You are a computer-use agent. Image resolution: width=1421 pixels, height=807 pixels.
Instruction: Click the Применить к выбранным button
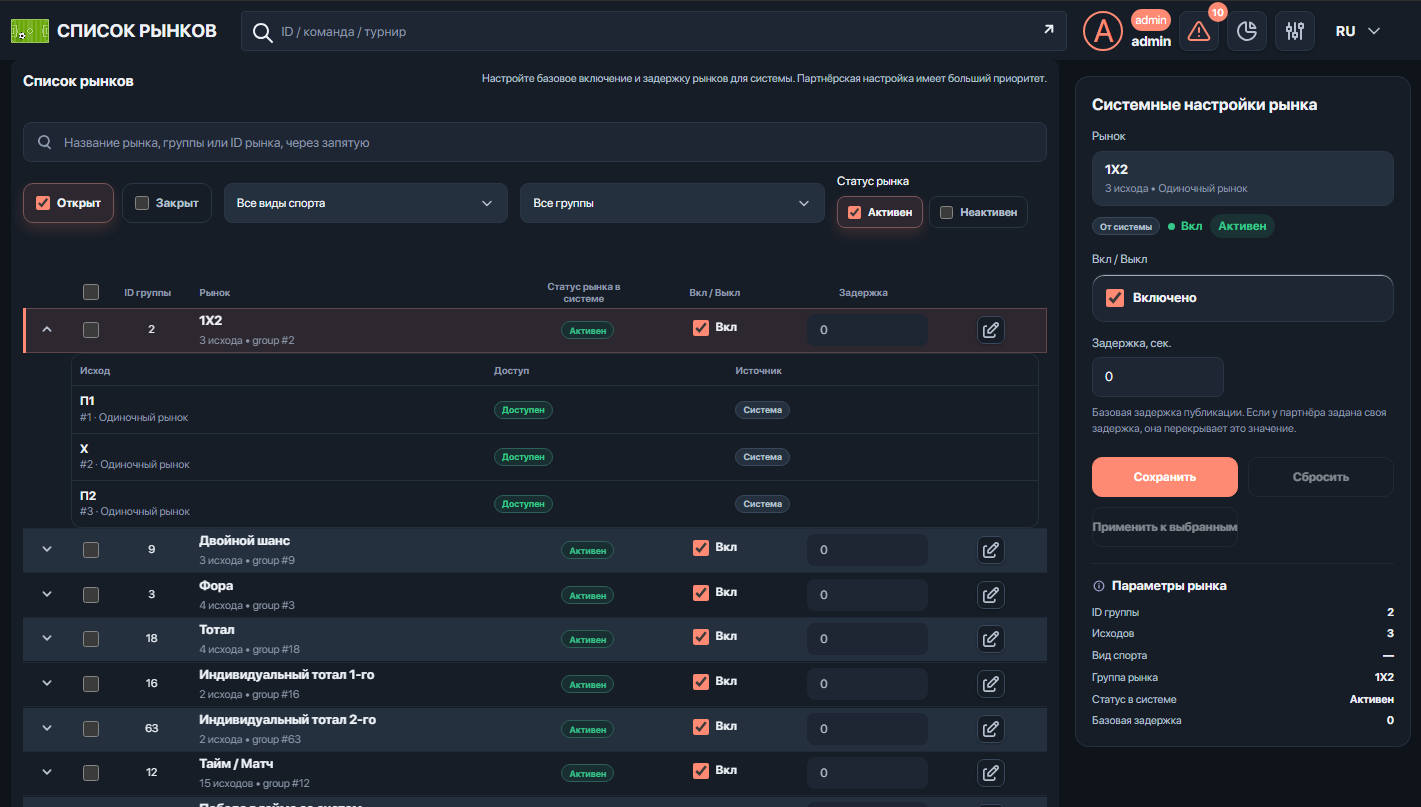coord(1165,527)
